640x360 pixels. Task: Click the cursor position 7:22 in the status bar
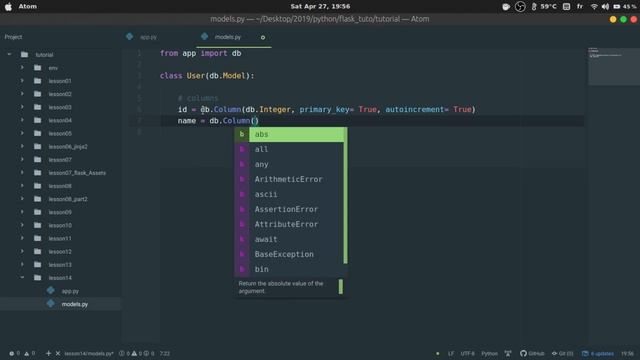[x=164, y=353]
